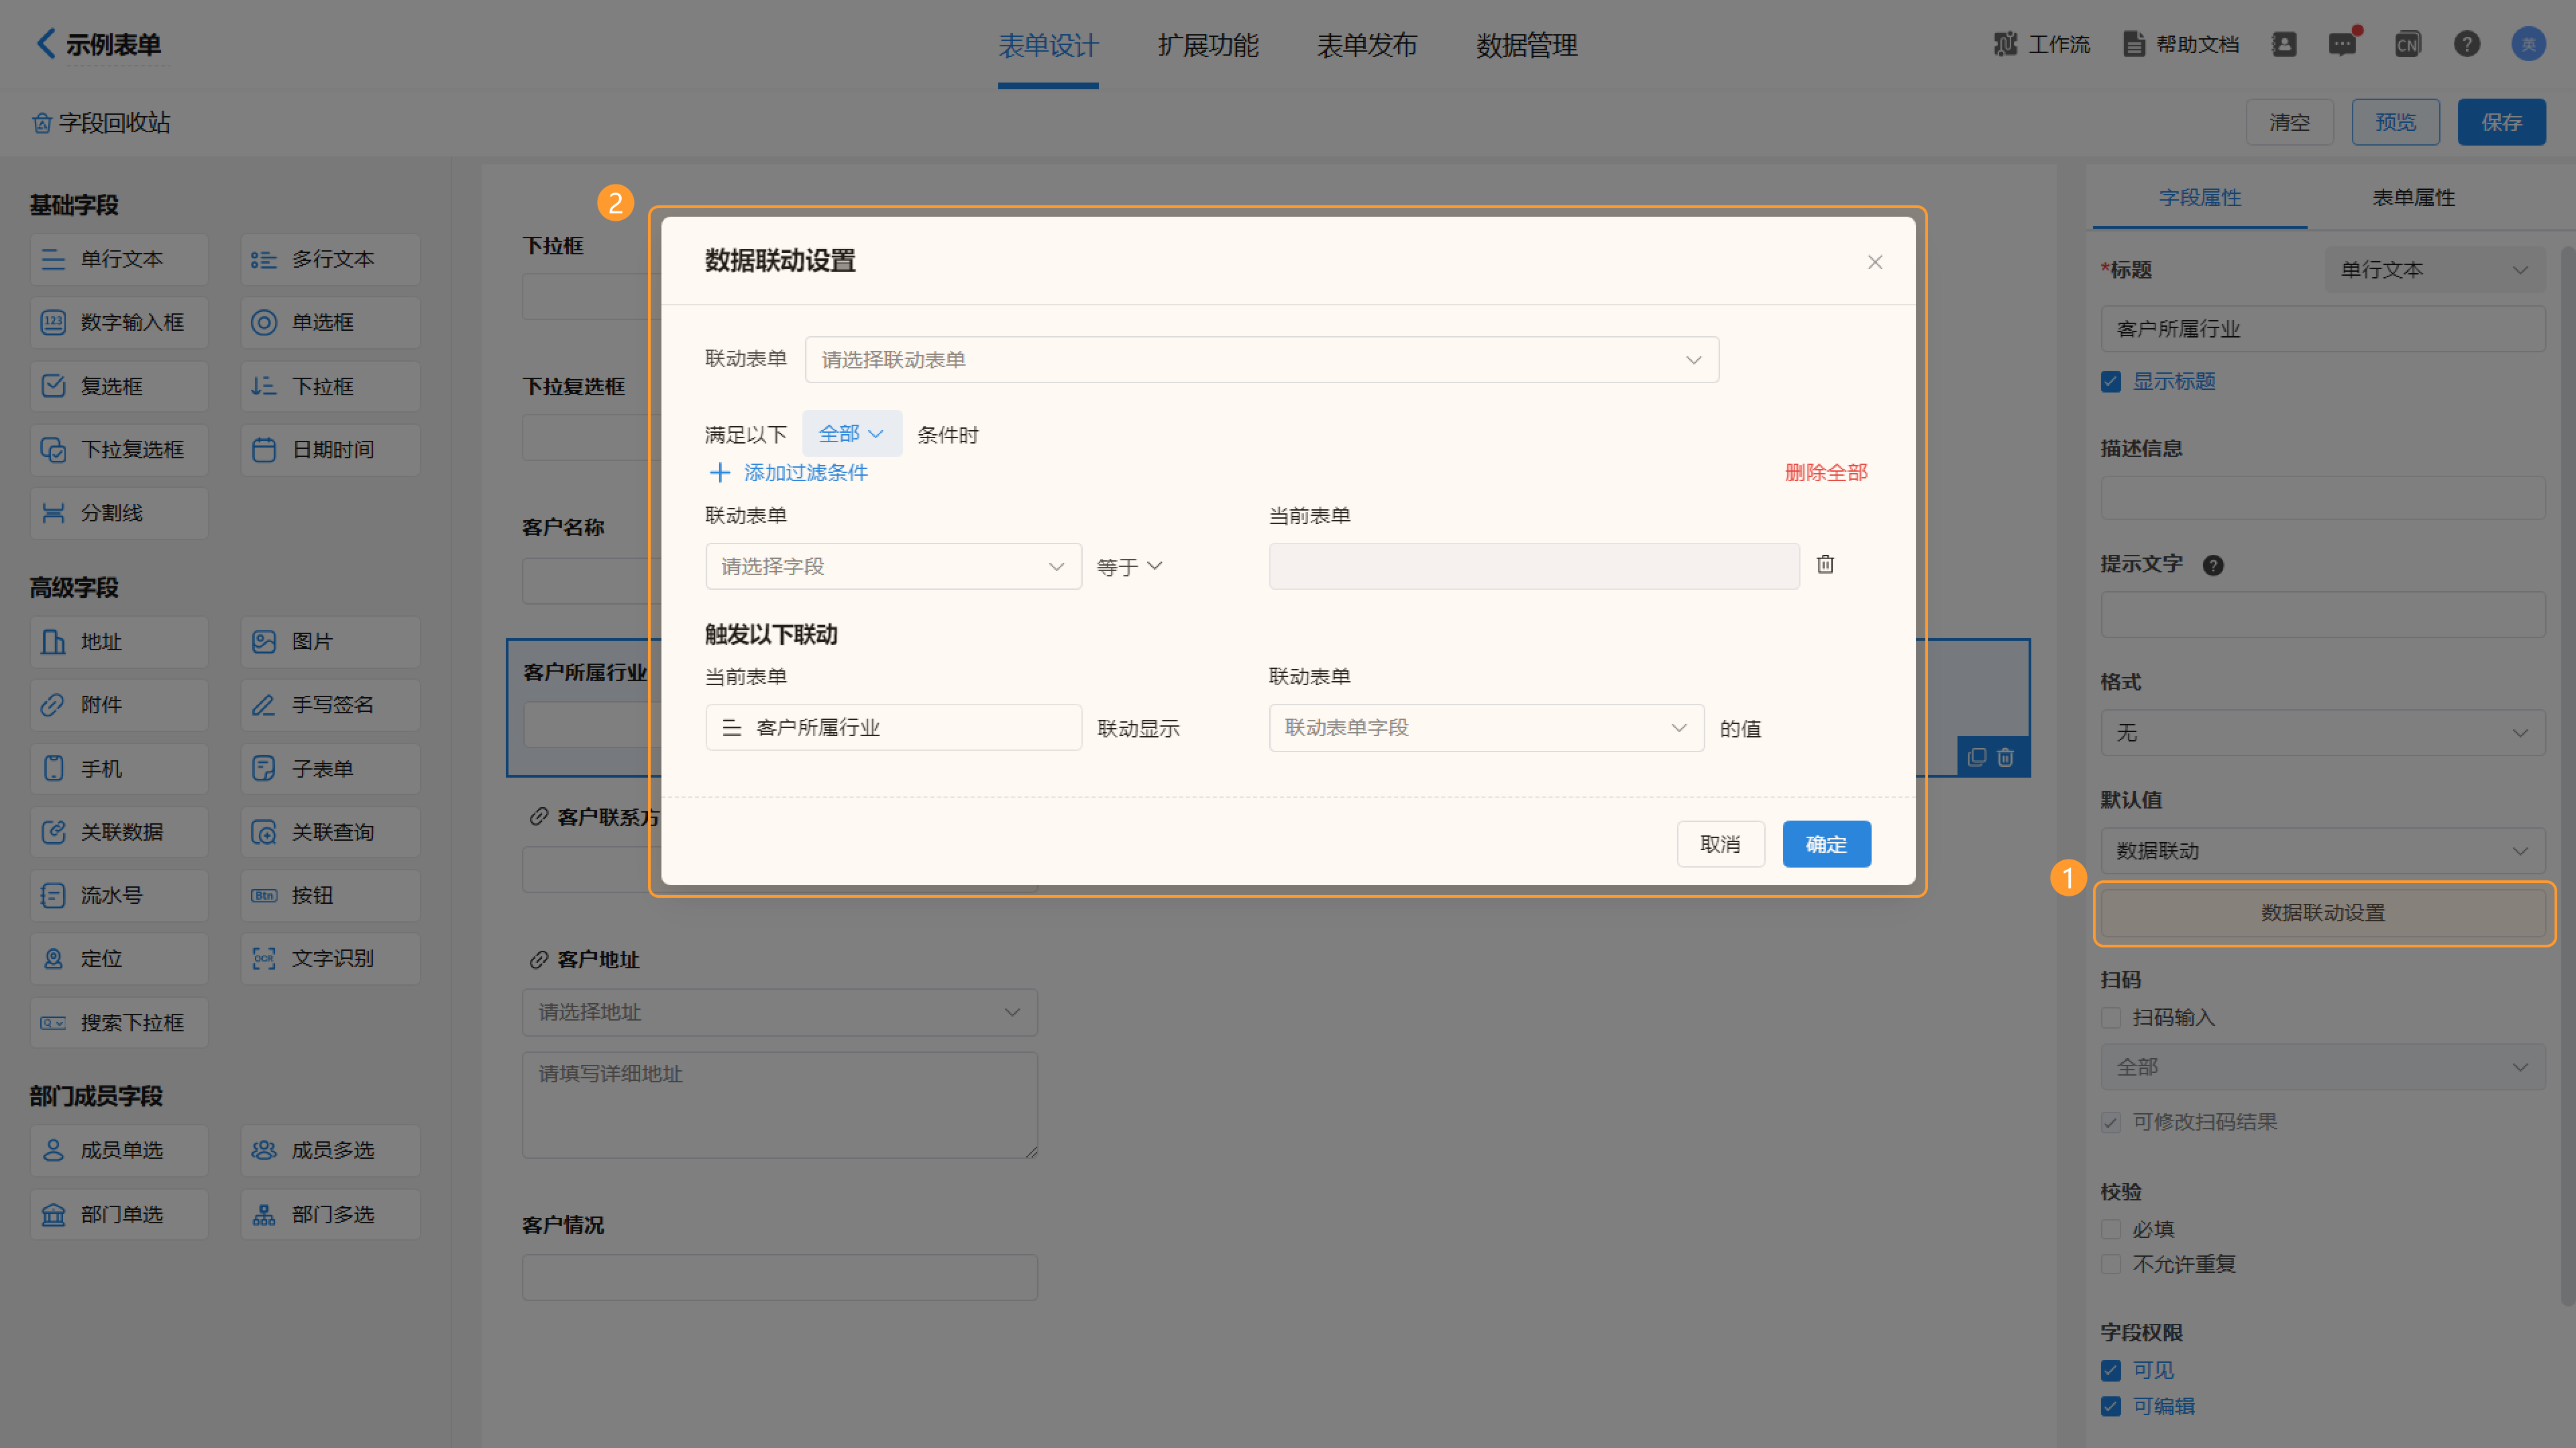Switch to the 扩展功能 tab

tap(1208, 46)
